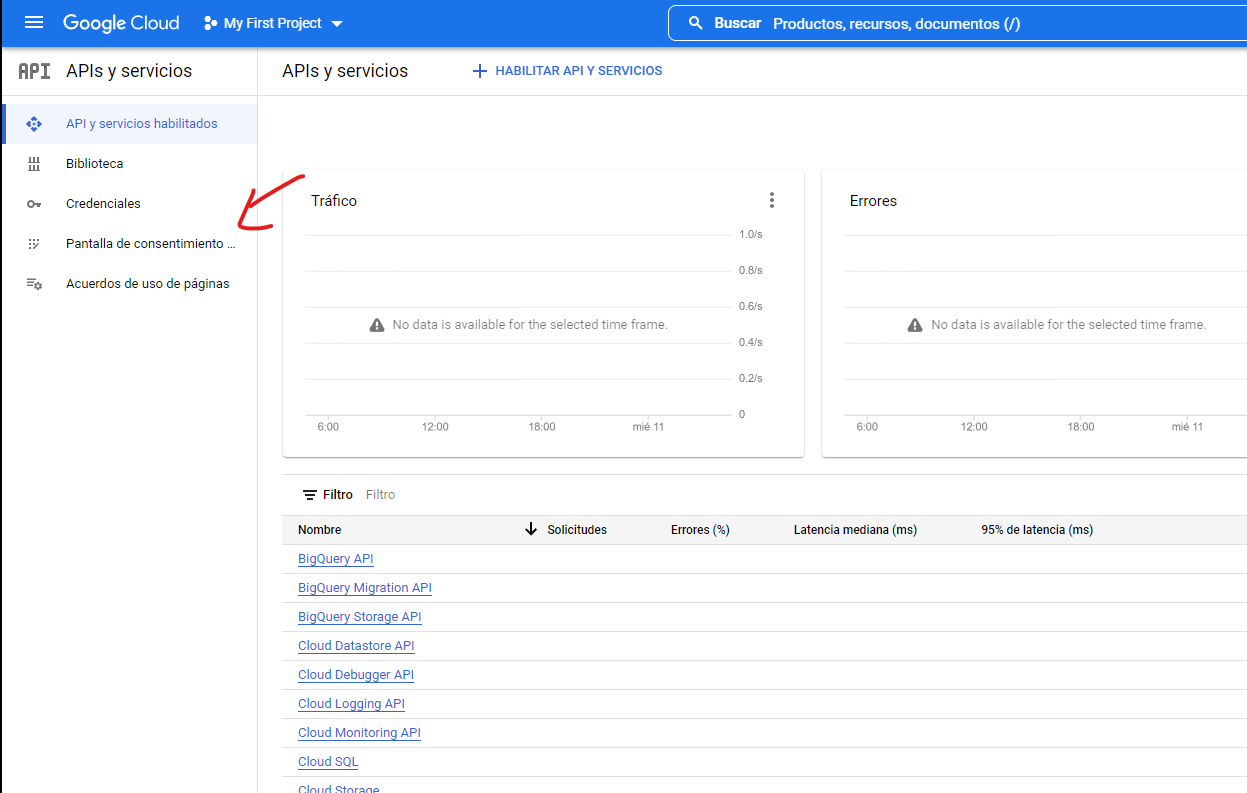Open the Tráfico chart three-dot menu
Image resolution: width=1247 pixels, height=793 pixels.
pos(771,200)
